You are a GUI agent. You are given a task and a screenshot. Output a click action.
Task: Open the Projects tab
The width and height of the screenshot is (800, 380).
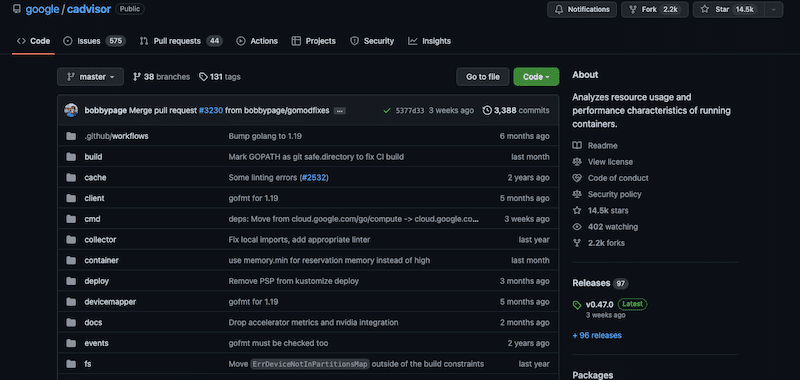click(x=313, y=41)
